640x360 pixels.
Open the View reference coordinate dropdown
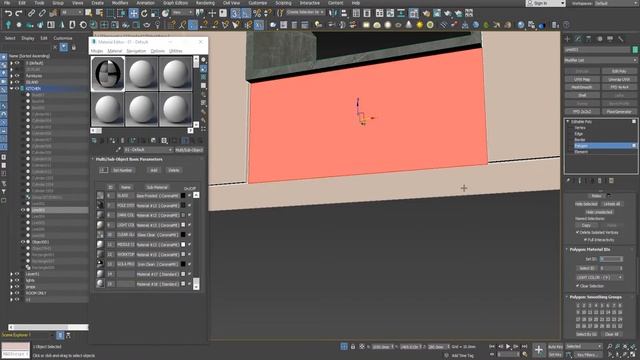pos(182,13)
